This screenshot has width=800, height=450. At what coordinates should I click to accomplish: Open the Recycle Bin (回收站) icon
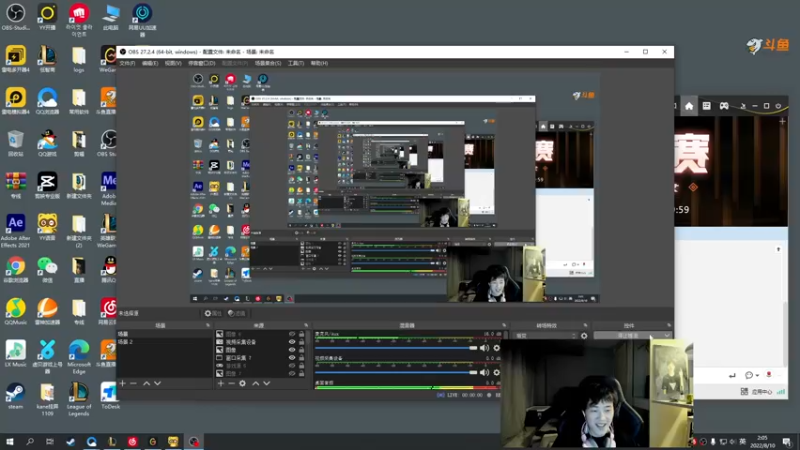click(15, 143)
